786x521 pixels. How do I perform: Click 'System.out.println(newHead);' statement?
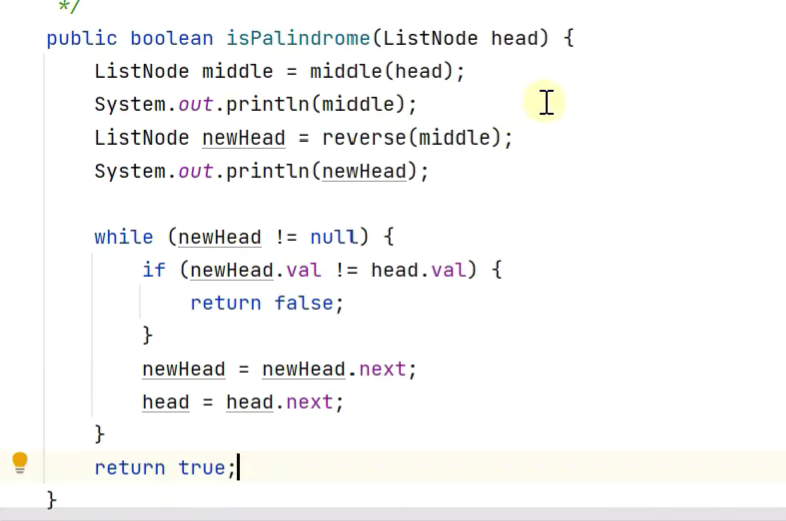(x=262, y=171)
